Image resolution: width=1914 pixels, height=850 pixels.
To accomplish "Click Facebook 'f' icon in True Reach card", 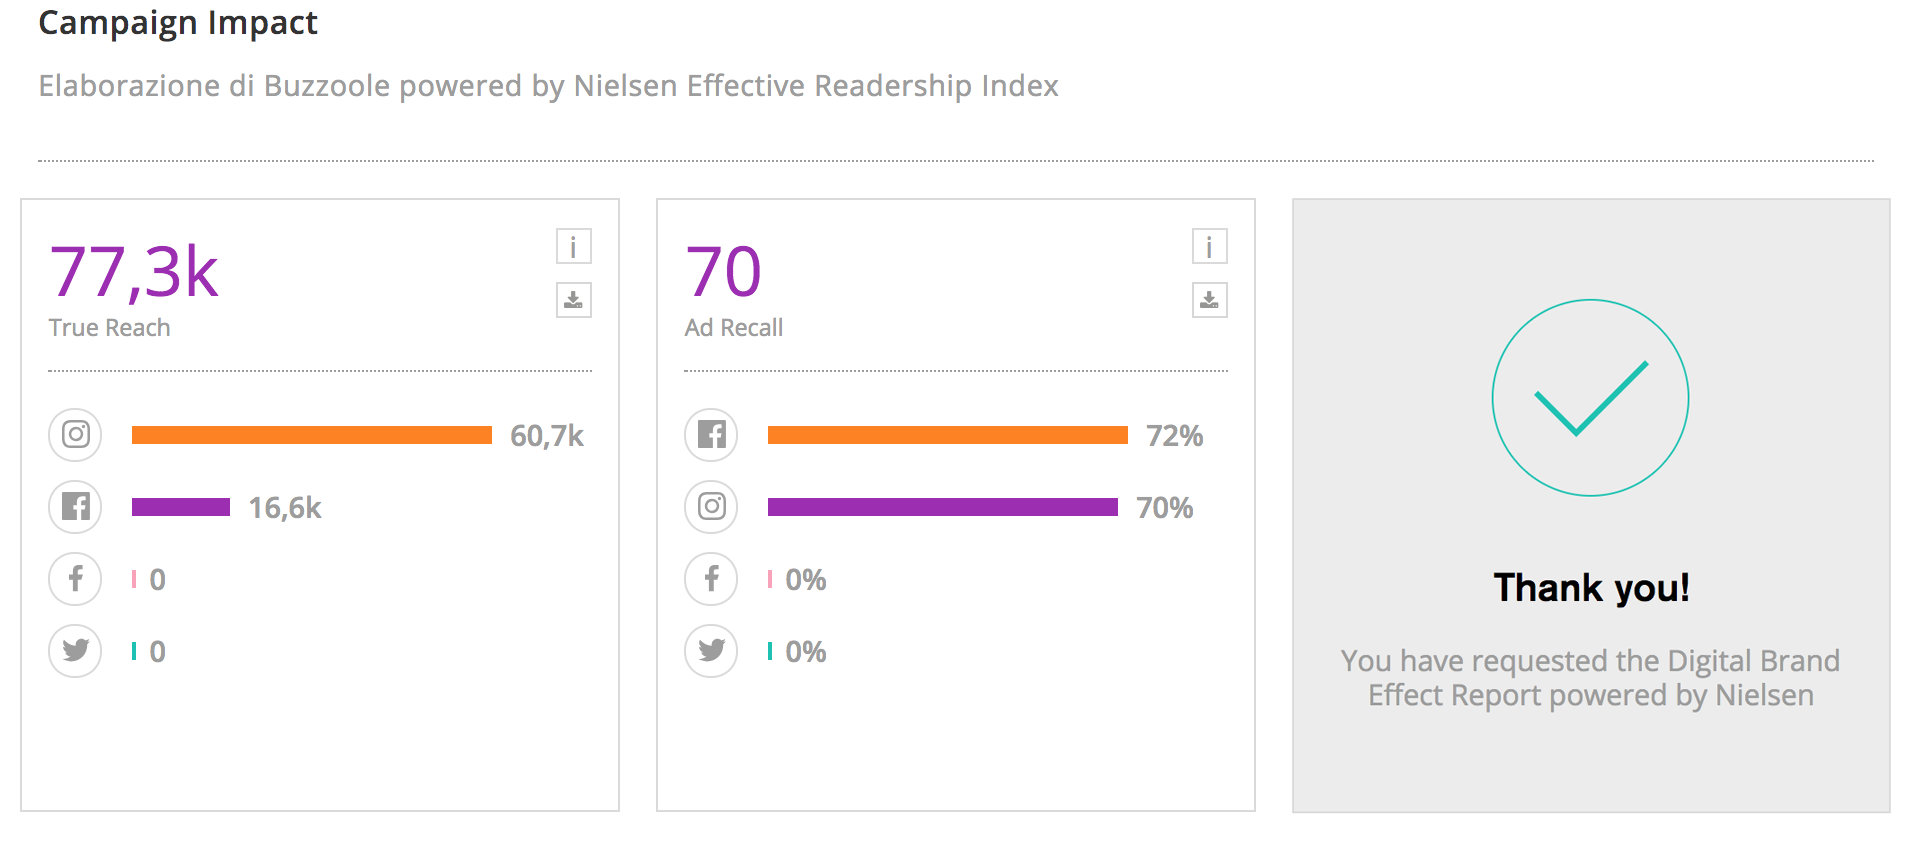I will click(x=76, y=579).
